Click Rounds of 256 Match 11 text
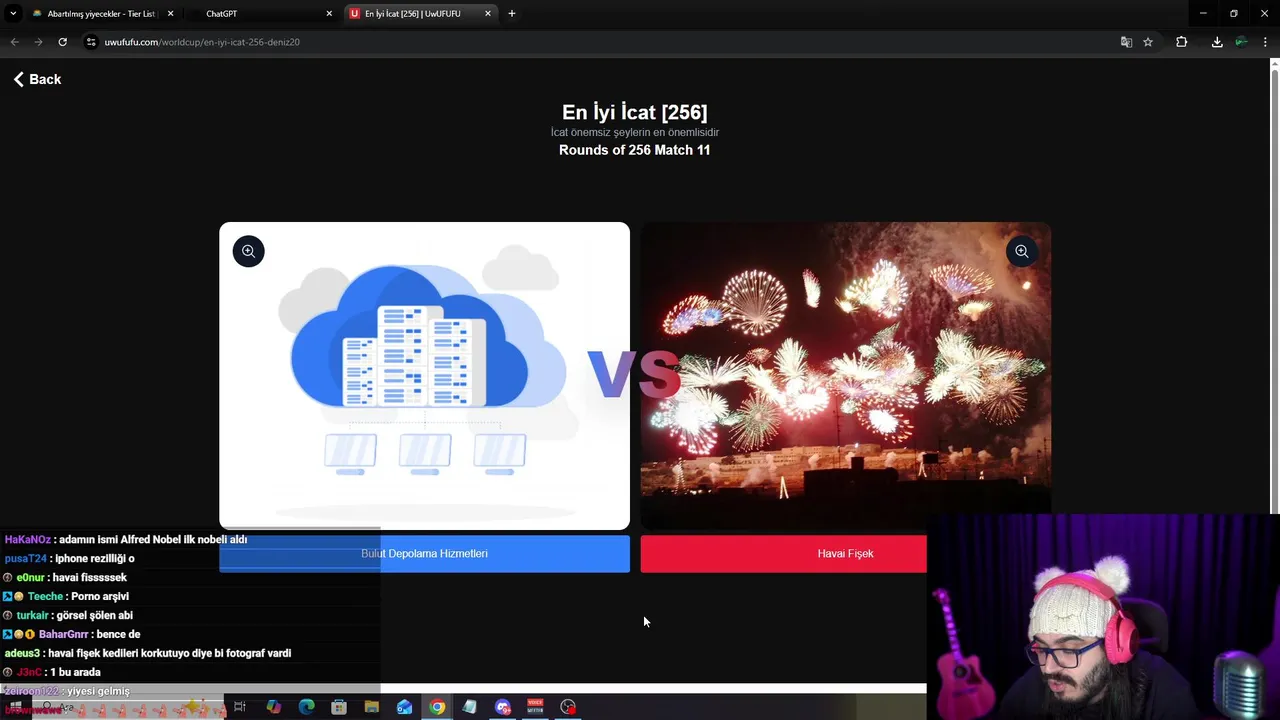The height and width of the screenshot is (720, 1280). 634,150
